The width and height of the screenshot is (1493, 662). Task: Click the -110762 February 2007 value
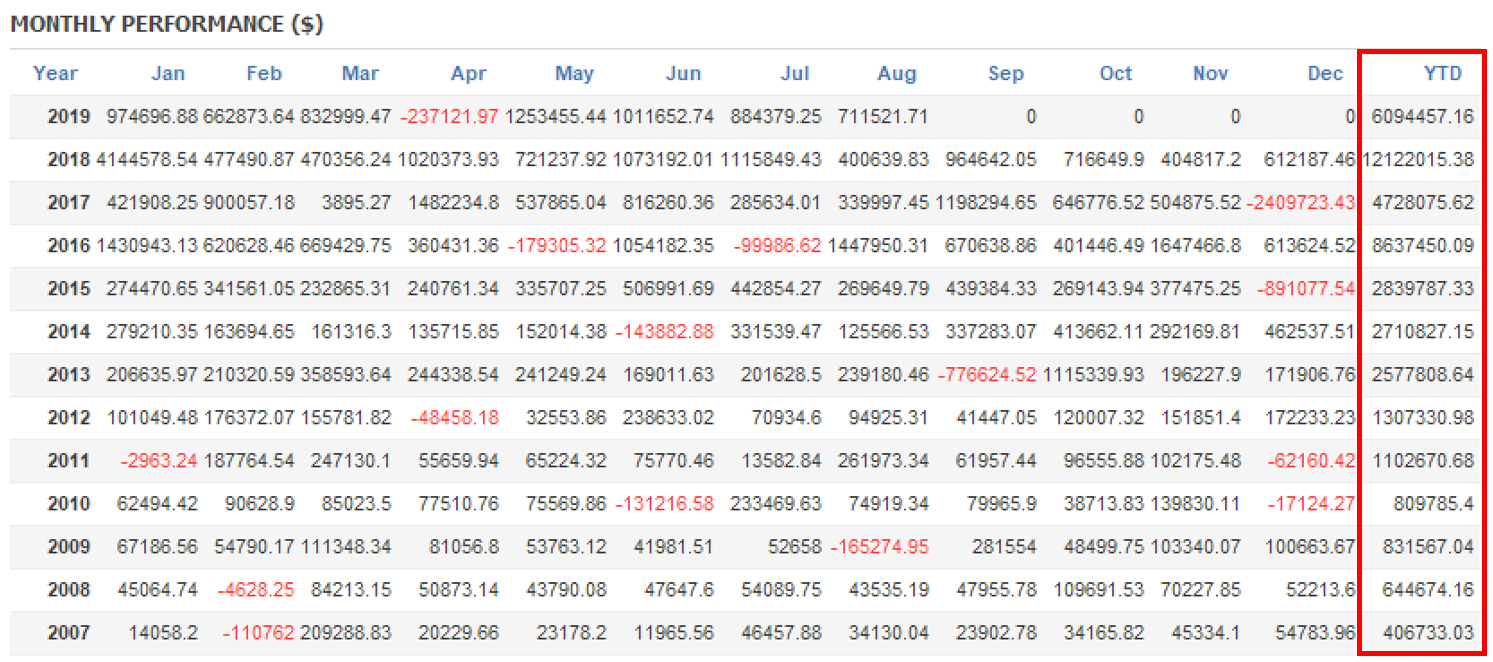258,632
